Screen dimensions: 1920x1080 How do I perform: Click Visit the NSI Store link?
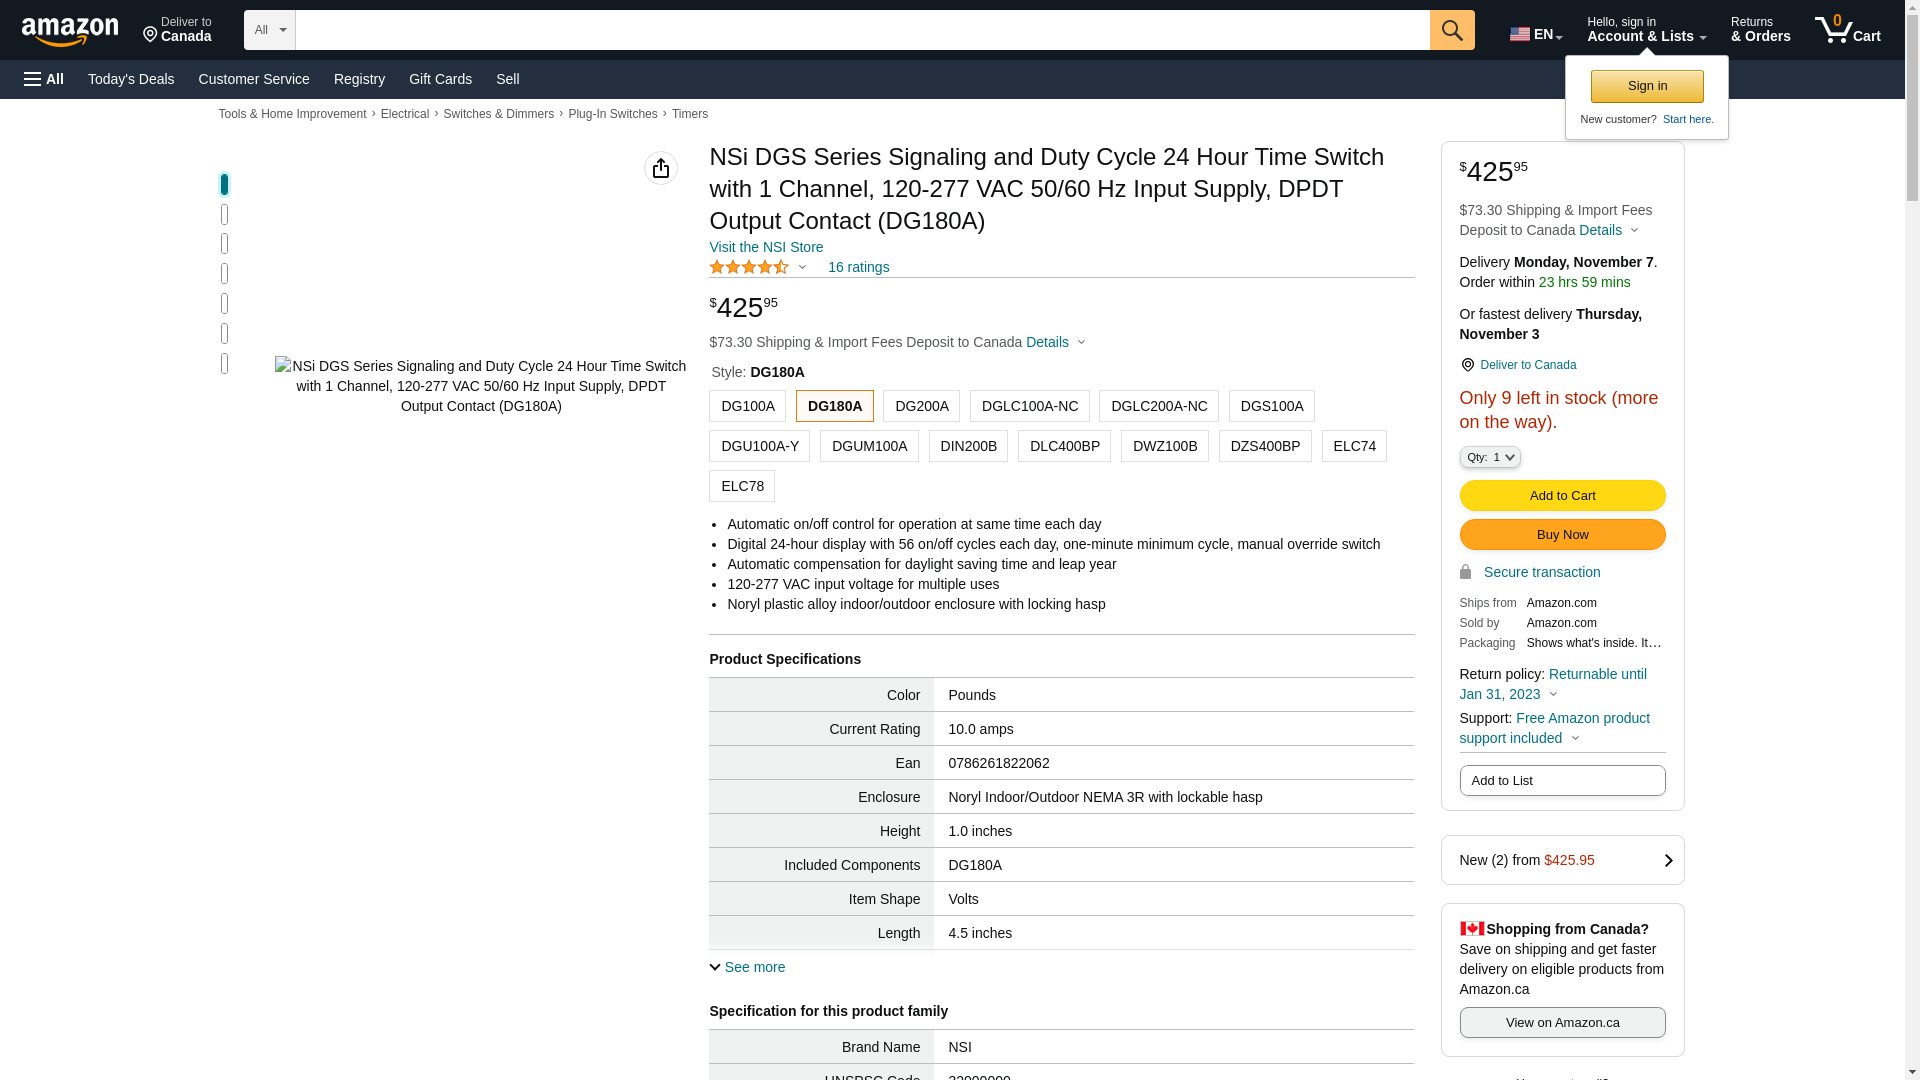click(x=766, y=247)
